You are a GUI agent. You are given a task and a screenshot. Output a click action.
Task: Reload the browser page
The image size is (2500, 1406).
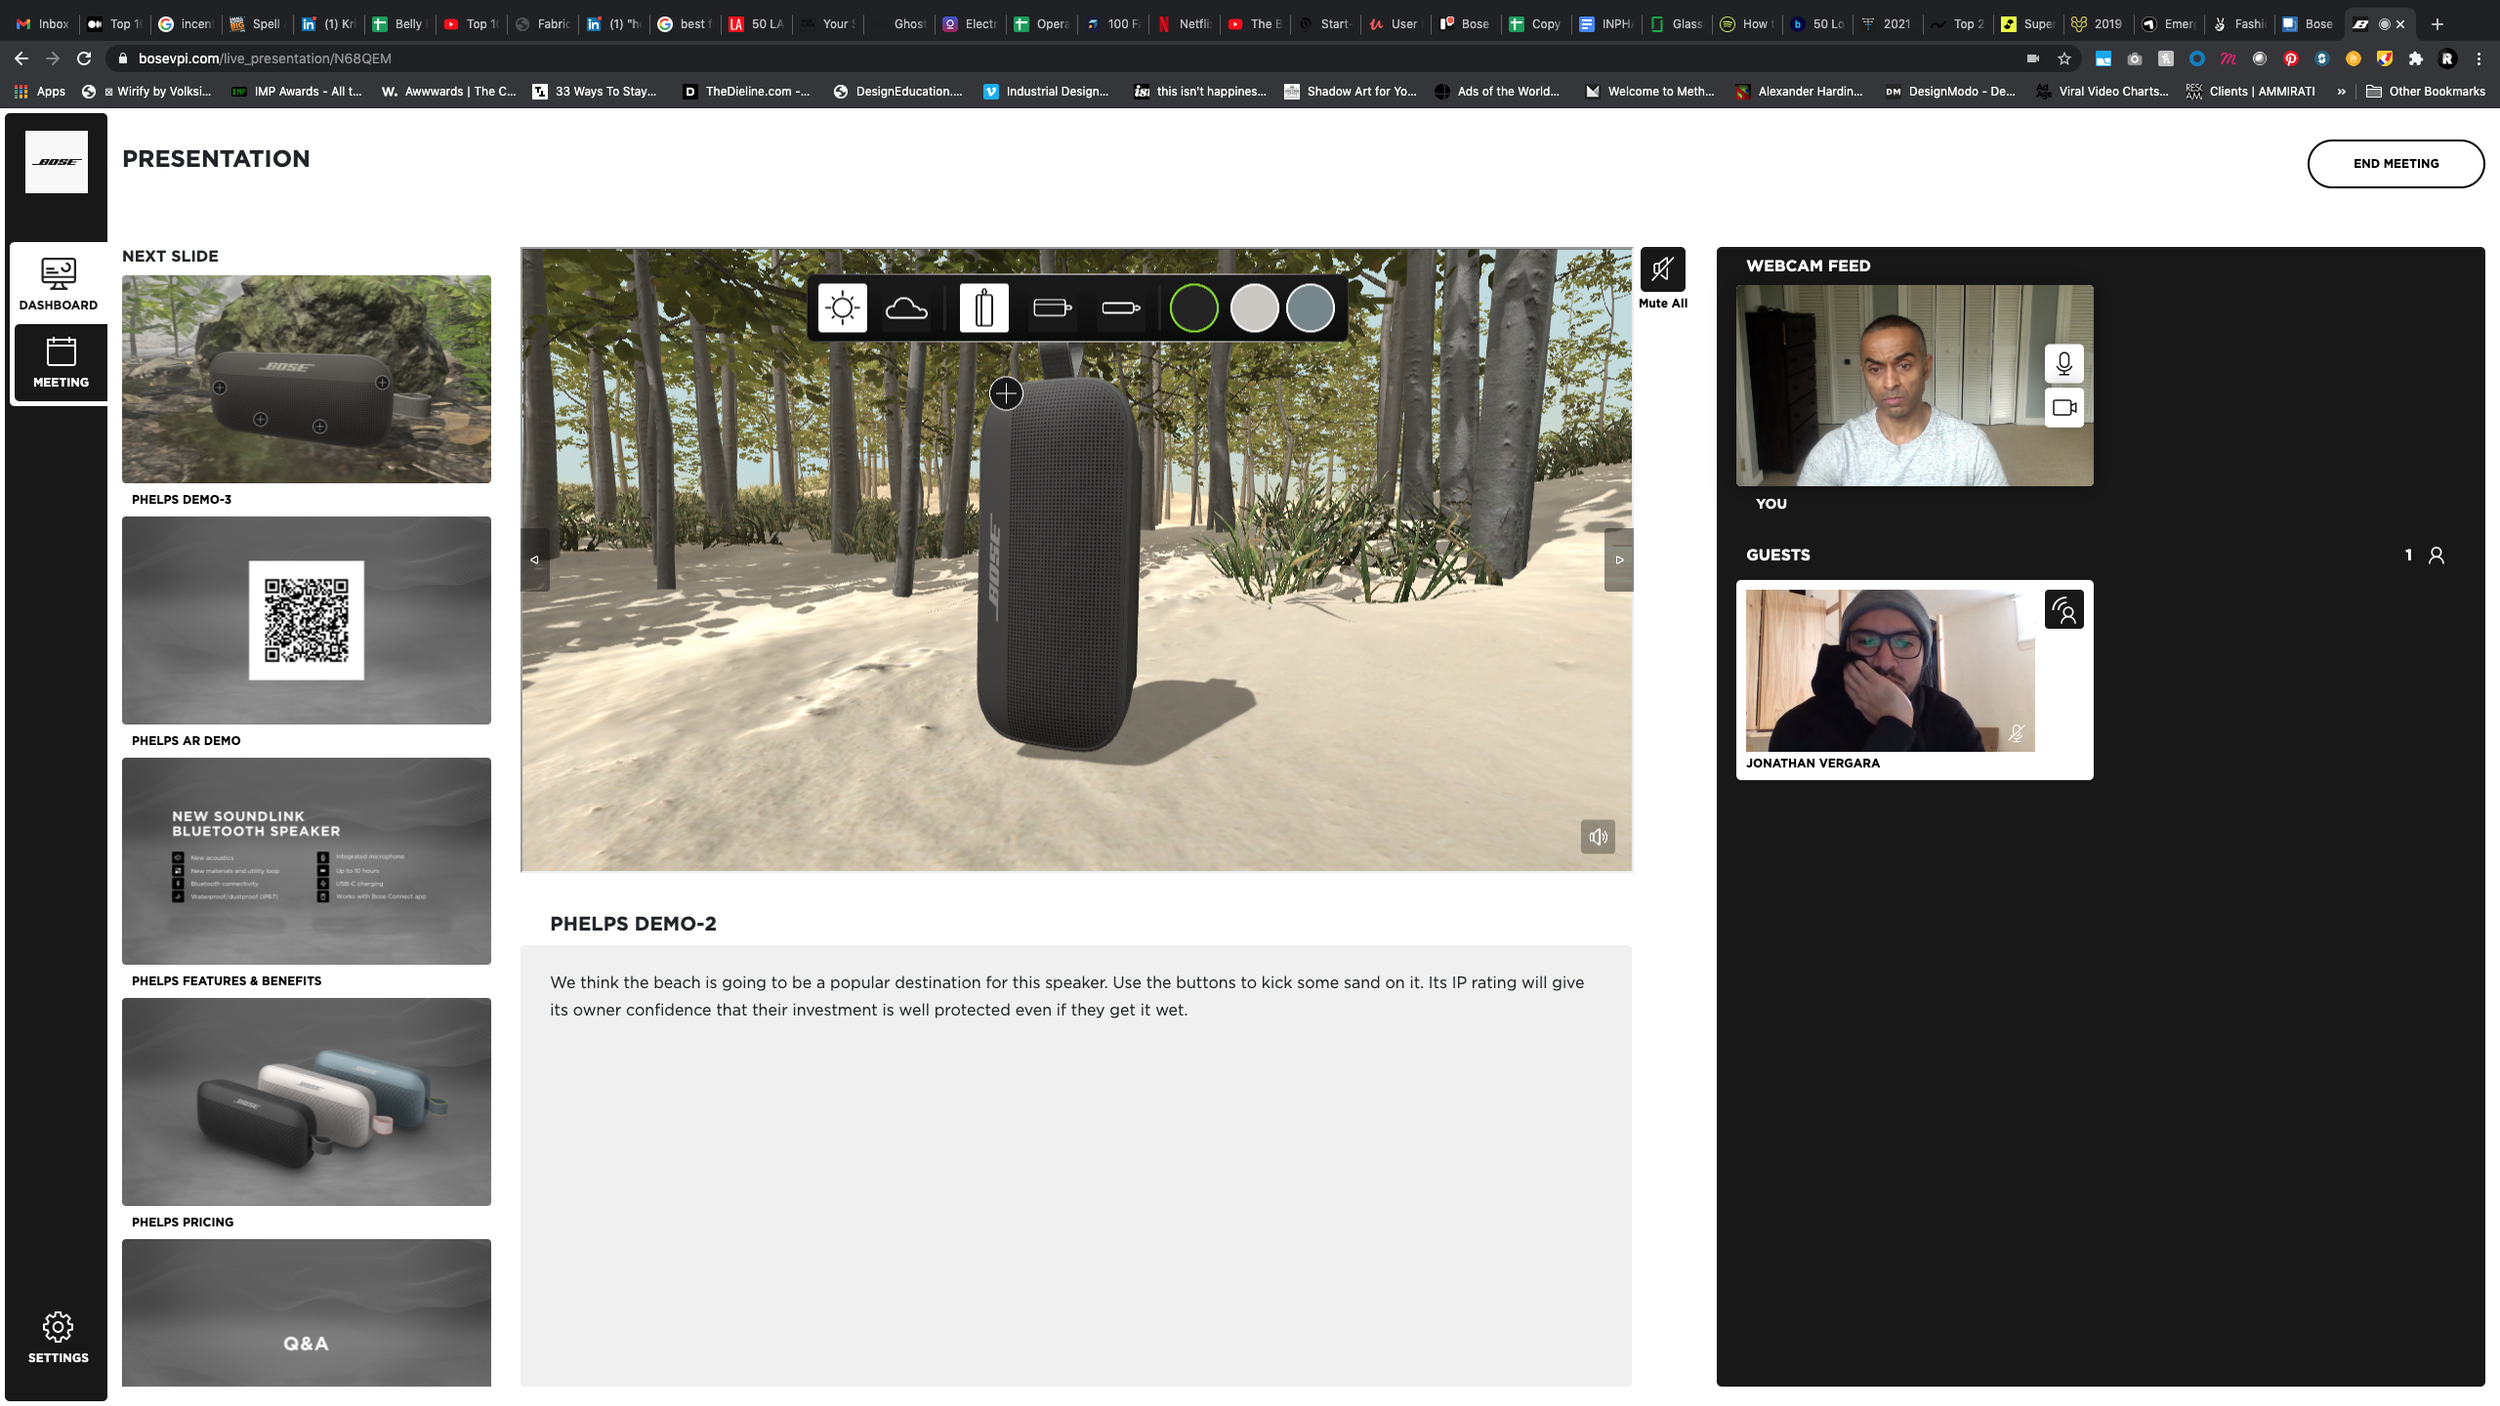[x=84, y=59]
